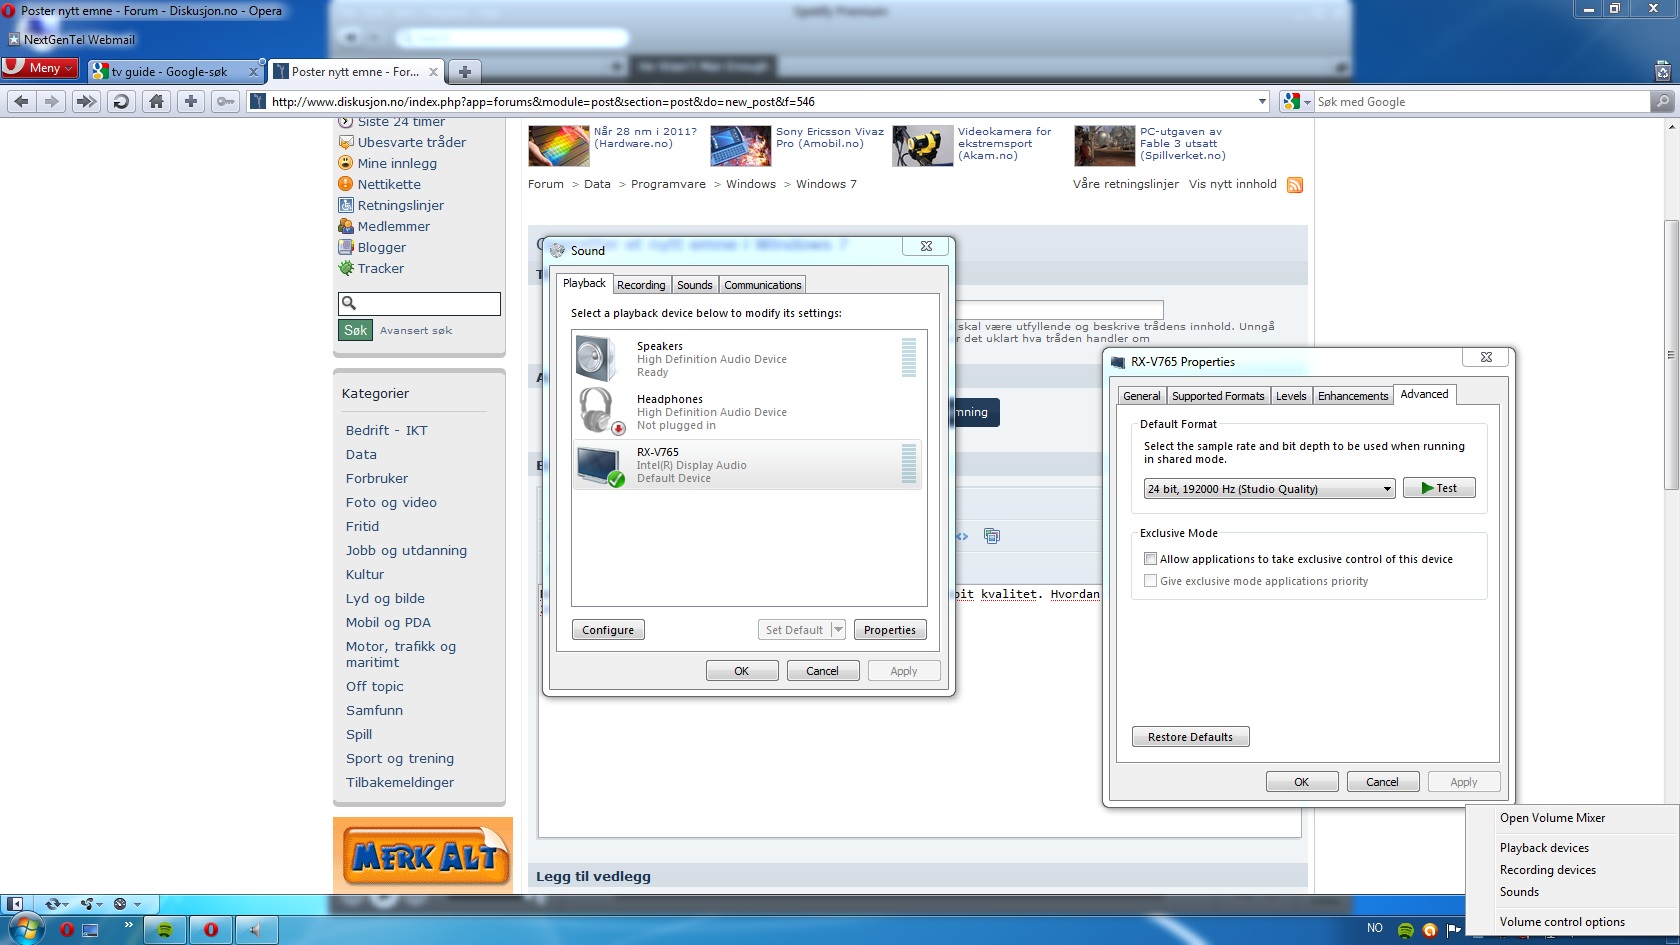This screenshot has height=945, width=1680.
Task: Toggle 'Give exclusive mode applications priority'
Action: [x=1150, y=581]
